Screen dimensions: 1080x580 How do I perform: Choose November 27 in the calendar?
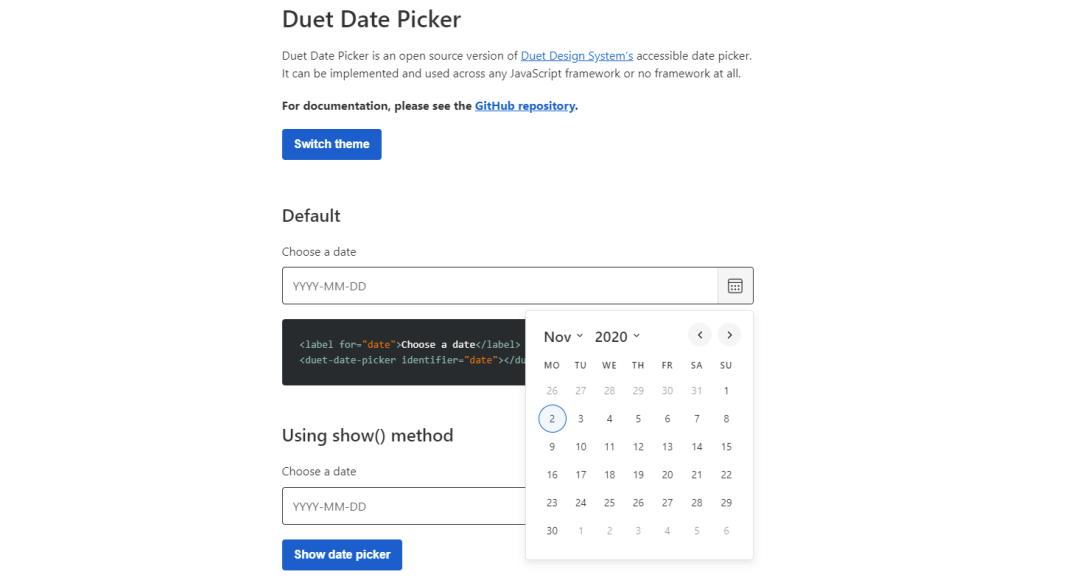pos(667,503)
